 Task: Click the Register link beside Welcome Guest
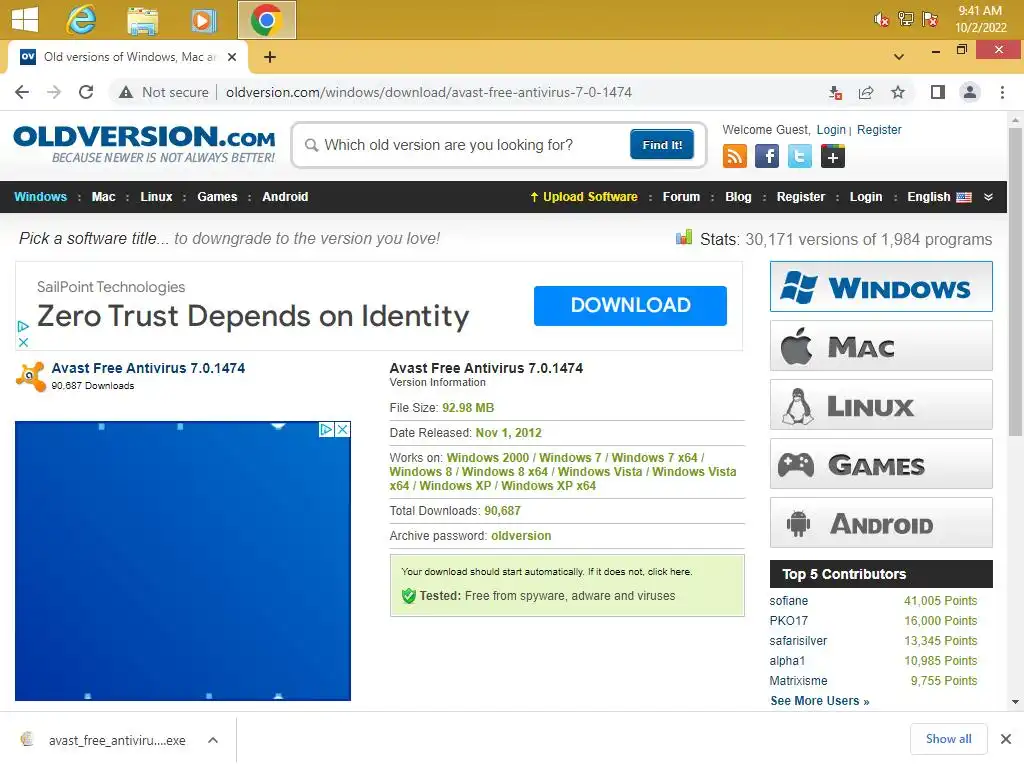pyautogui.click(x=879, y=129)
